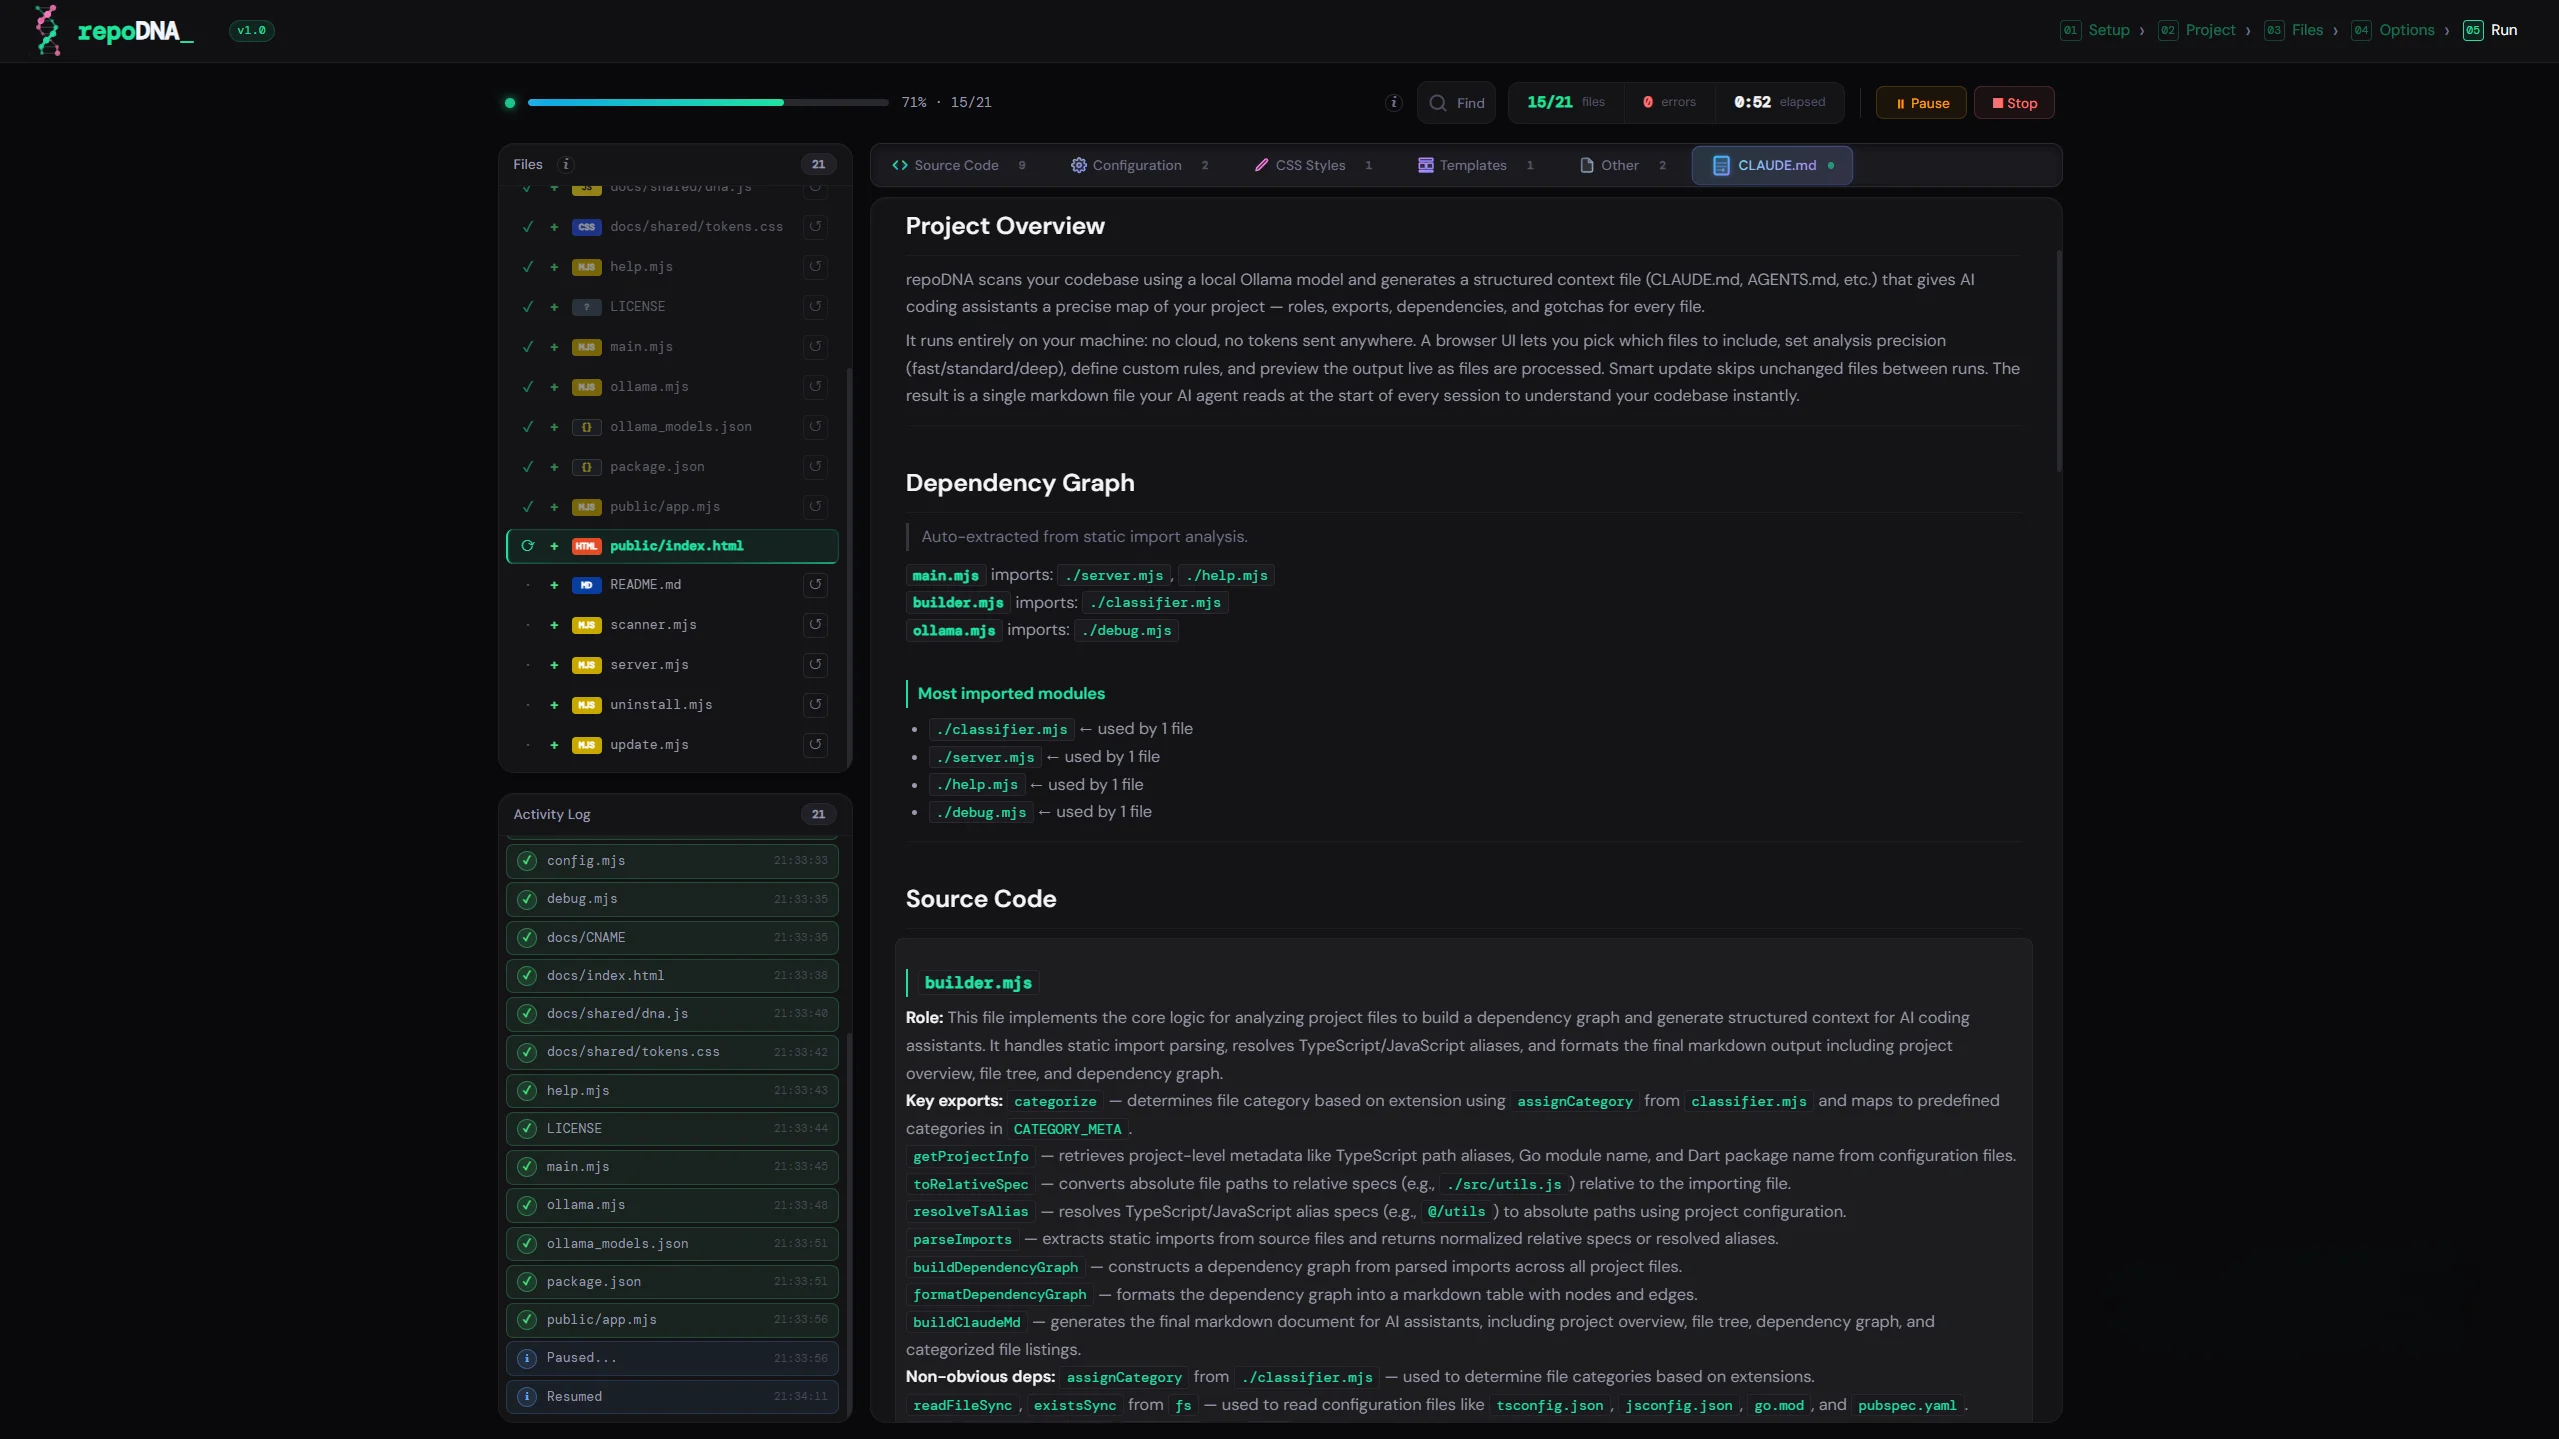Select ollama_models.json in the Files list

(x=672, y=427)
